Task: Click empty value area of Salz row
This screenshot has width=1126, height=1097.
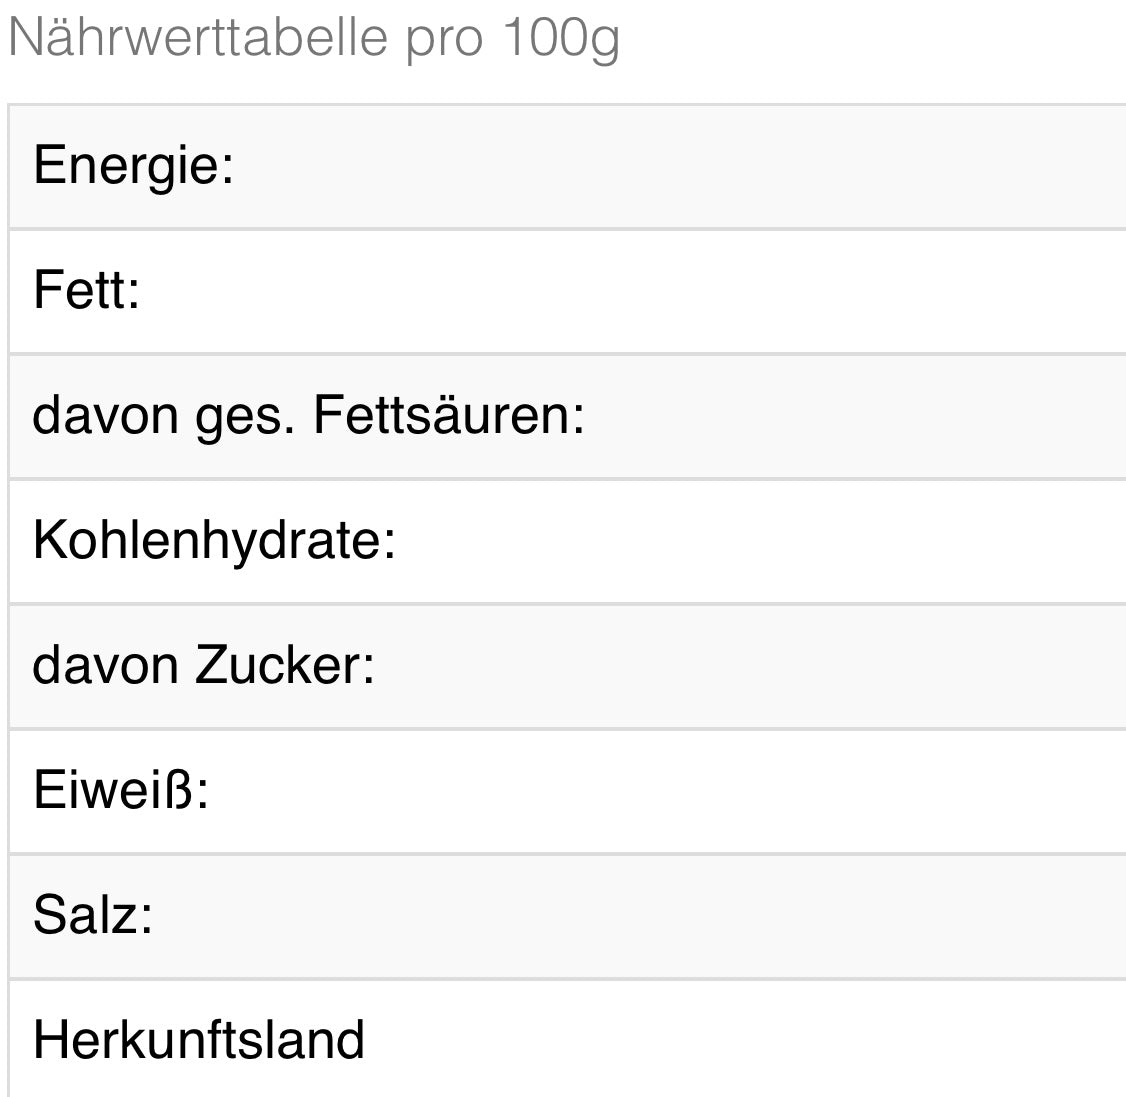Action: pyautogui.click(x=800, y=915)
